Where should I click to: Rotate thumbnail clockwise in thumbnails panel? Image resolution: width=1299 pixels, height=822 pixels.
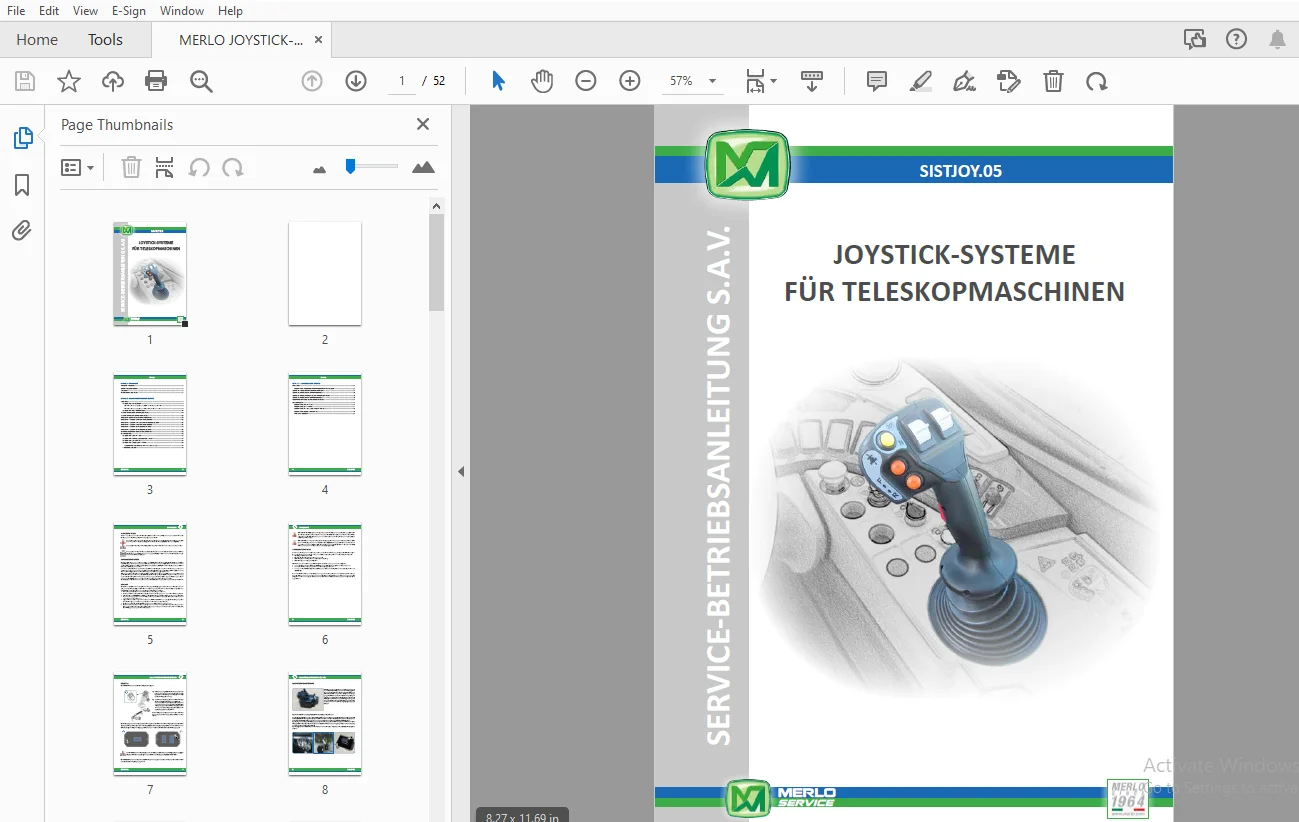pyautogui.click(x=233, y=167)
